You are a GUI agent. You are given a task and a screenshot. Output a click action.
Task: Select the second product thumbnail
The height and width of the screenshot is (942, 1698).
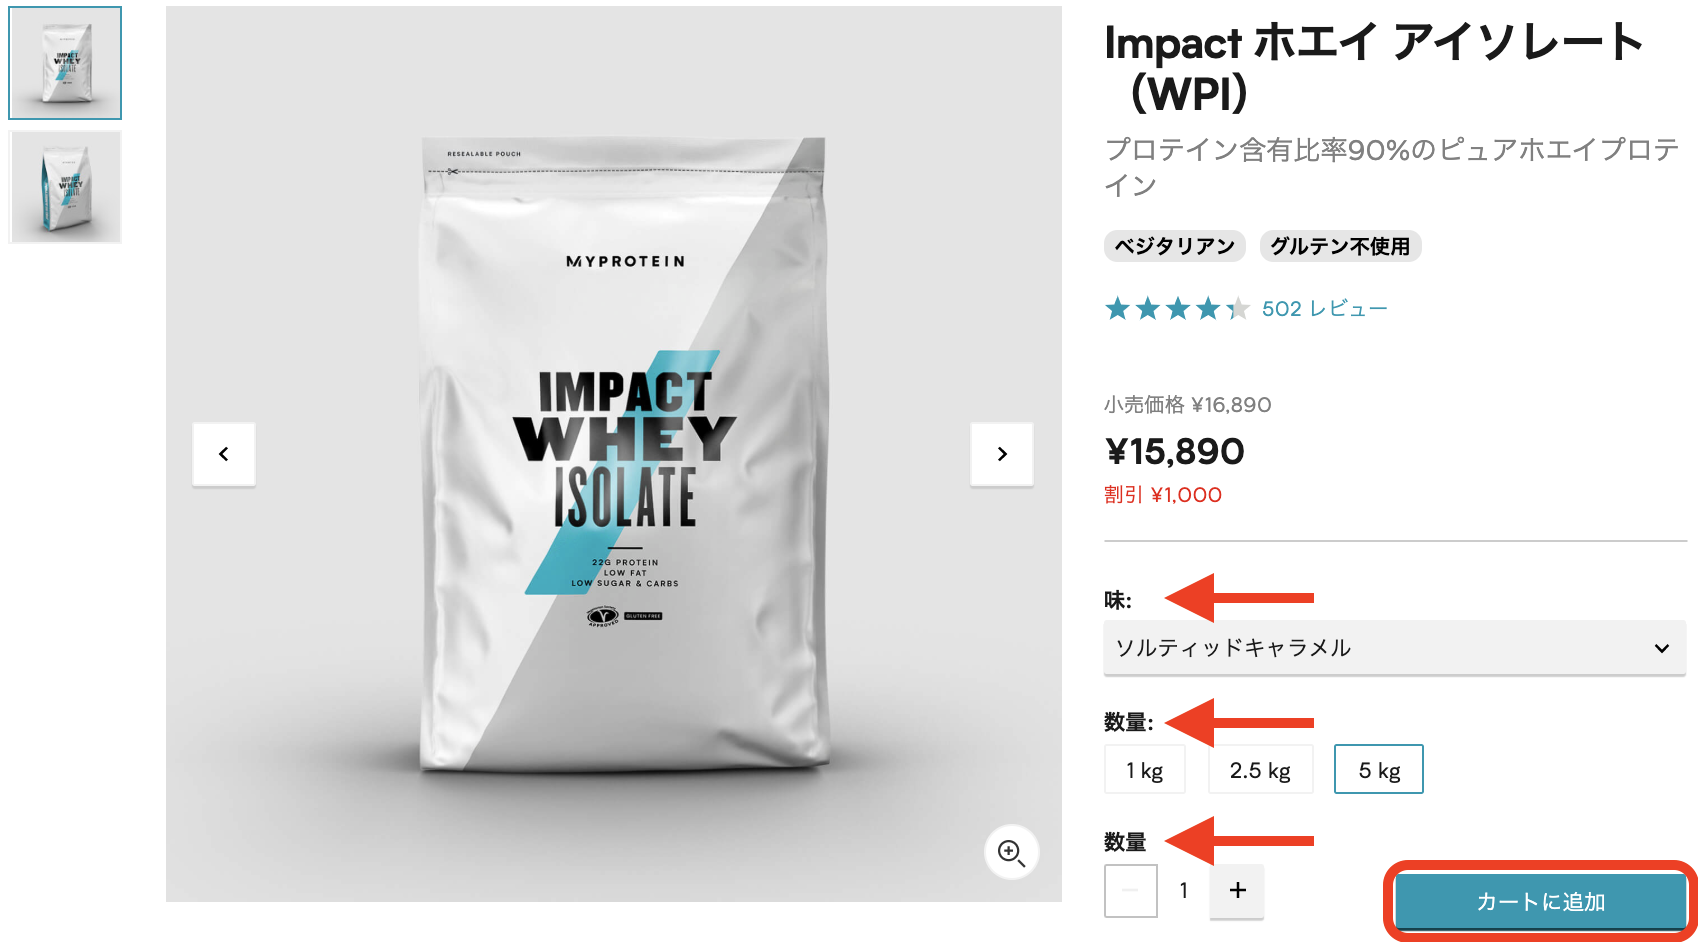pyautogui.click(x=65, y=187)
